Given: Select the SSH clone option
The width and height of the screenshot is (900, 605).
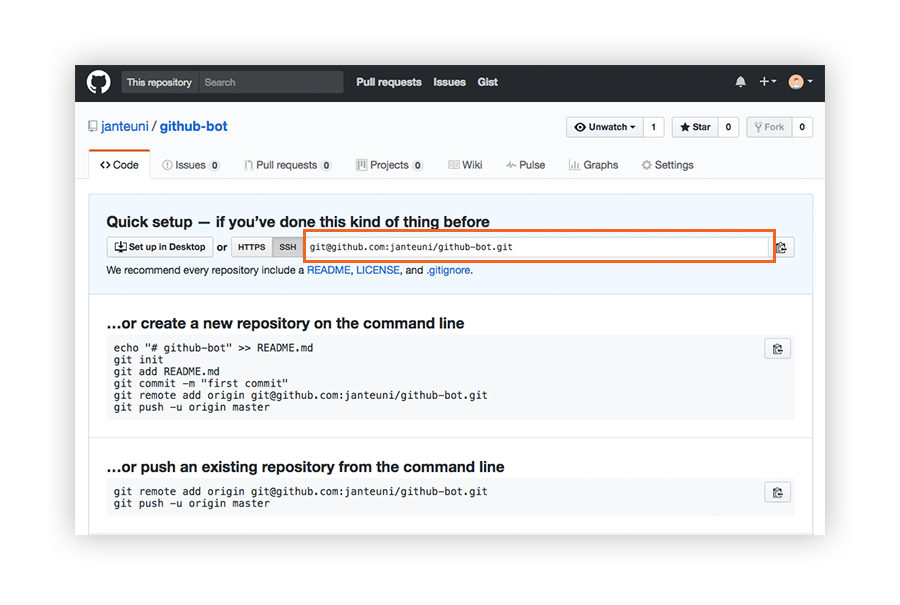Looking at the screenshot, I should (x=288, y=247).
